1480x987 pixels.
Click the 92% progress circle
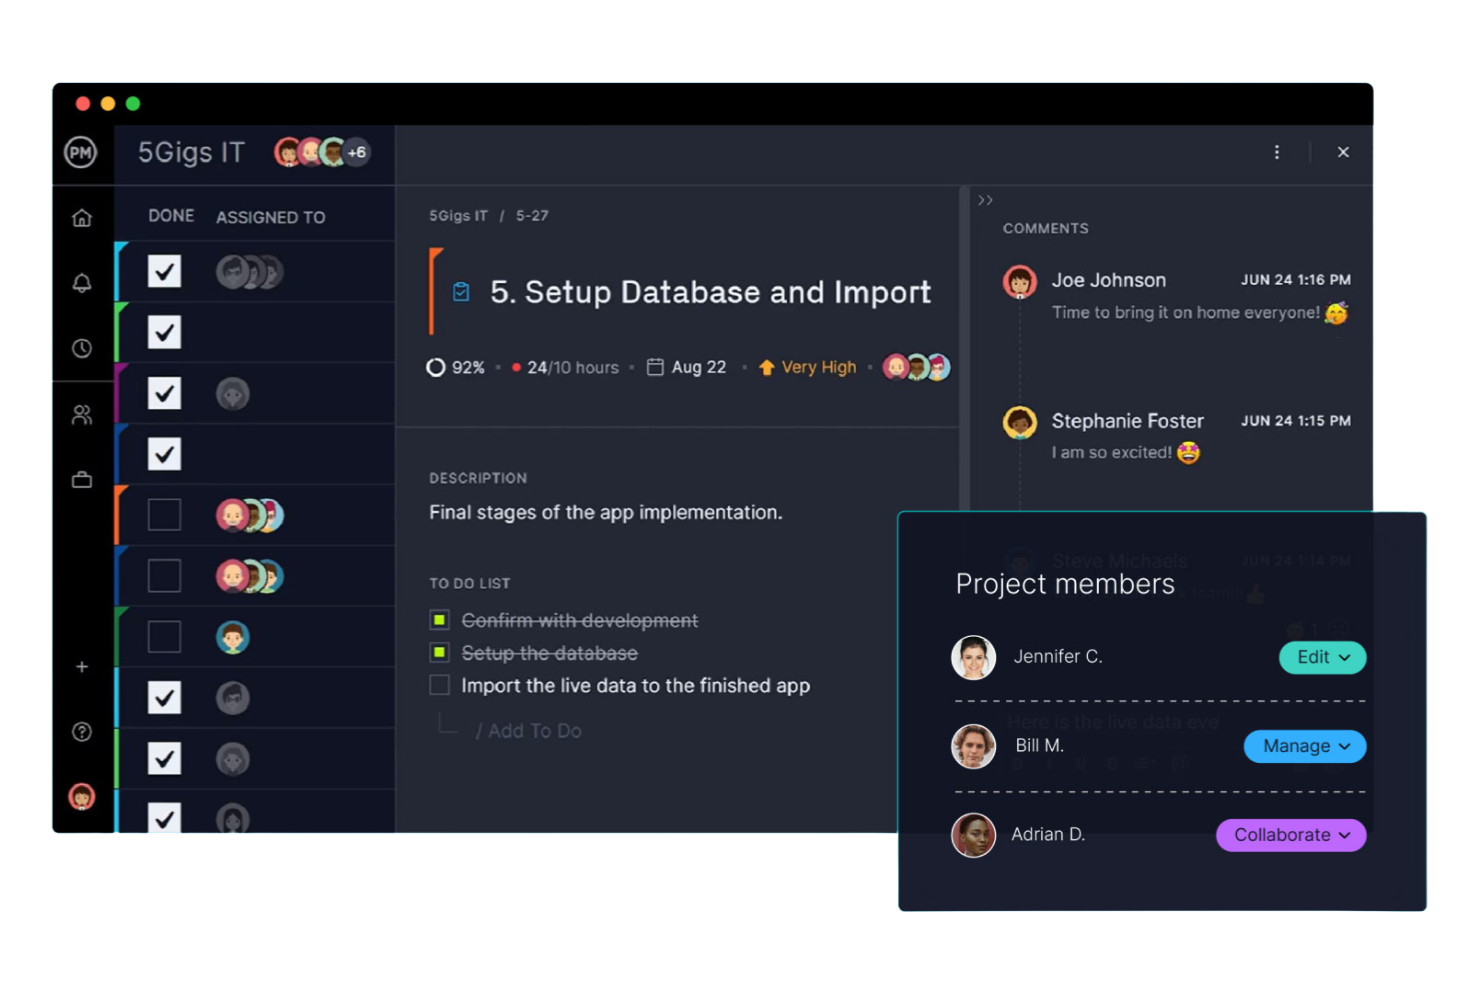[x=437, y=367]
